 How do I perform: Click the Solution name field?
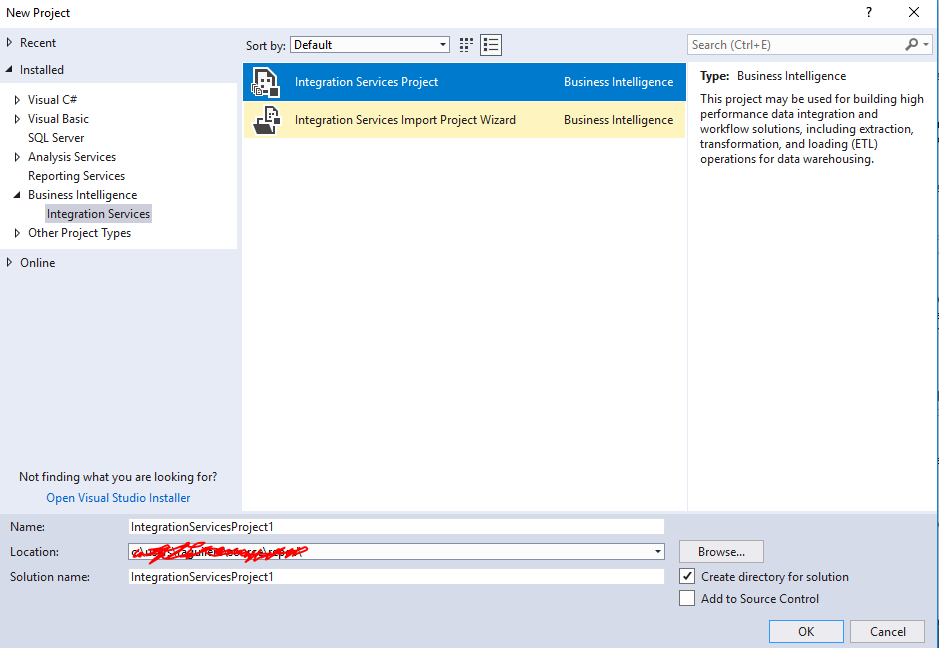tap(396, 577)
